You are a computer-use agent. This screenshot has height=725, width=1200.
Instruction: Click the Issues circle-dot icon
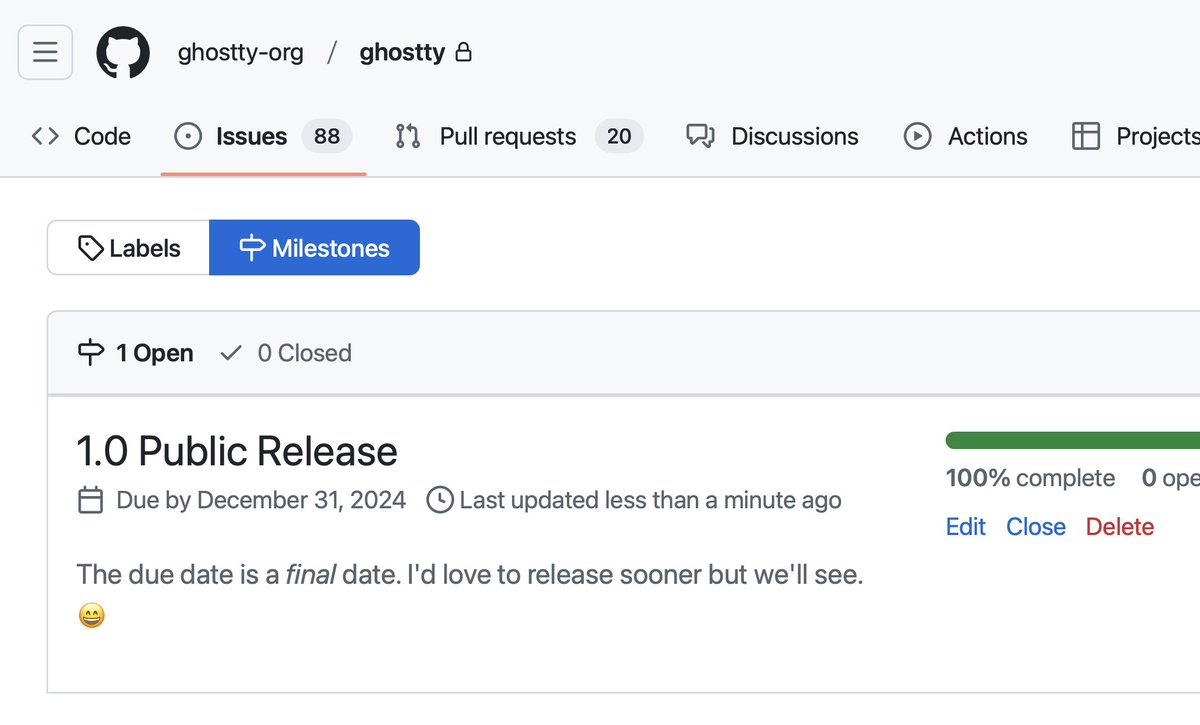tap(188, 136)
